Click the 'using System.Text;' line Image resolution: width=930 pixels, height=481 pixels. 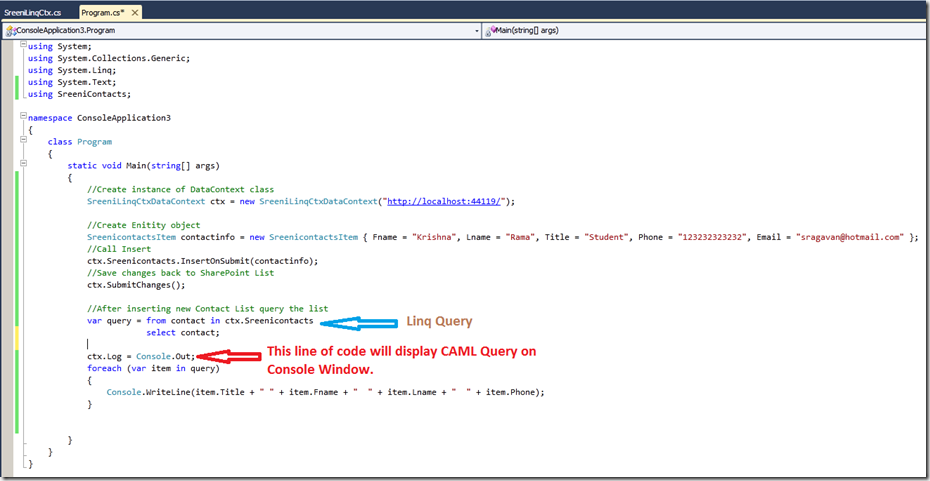(72, 82)
